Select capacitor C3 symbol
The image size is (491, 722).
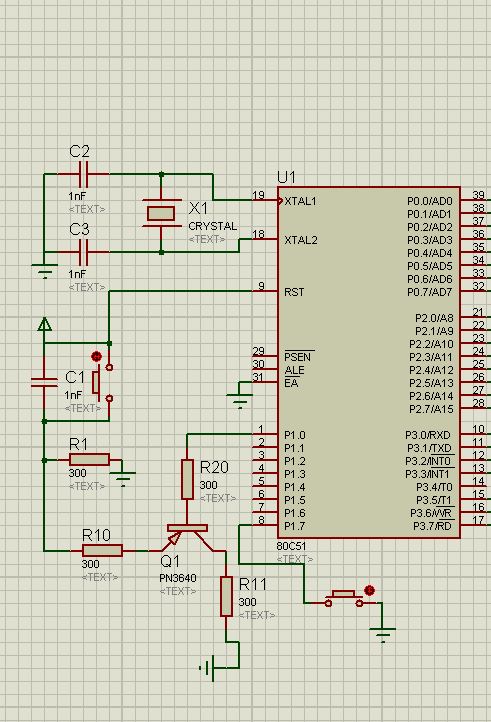pos(83,252)
